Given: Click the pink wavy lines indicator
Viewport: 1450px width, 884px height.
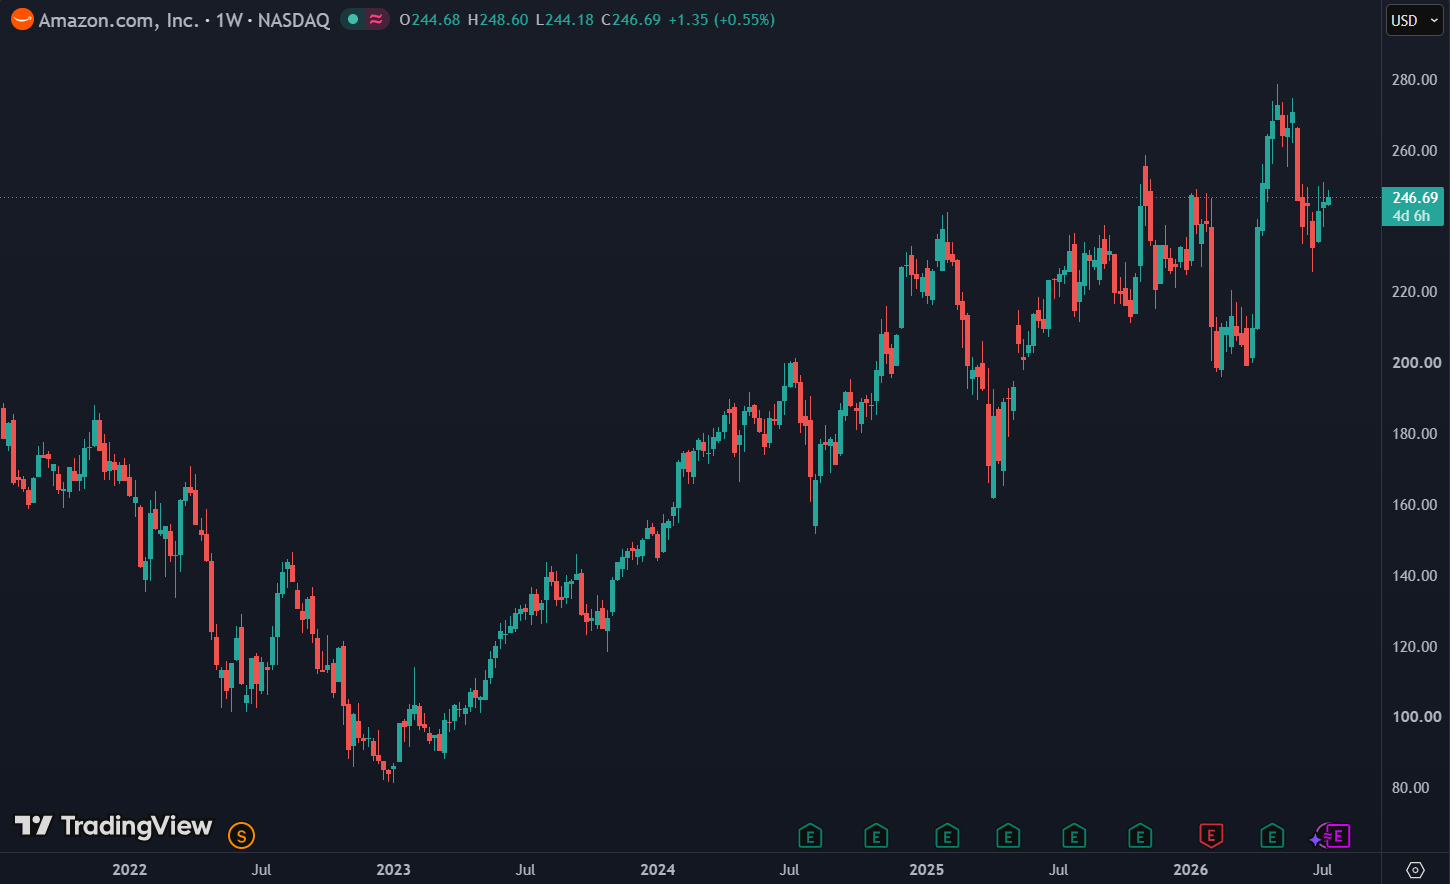Looking at the screenshot, I should 376,19.
